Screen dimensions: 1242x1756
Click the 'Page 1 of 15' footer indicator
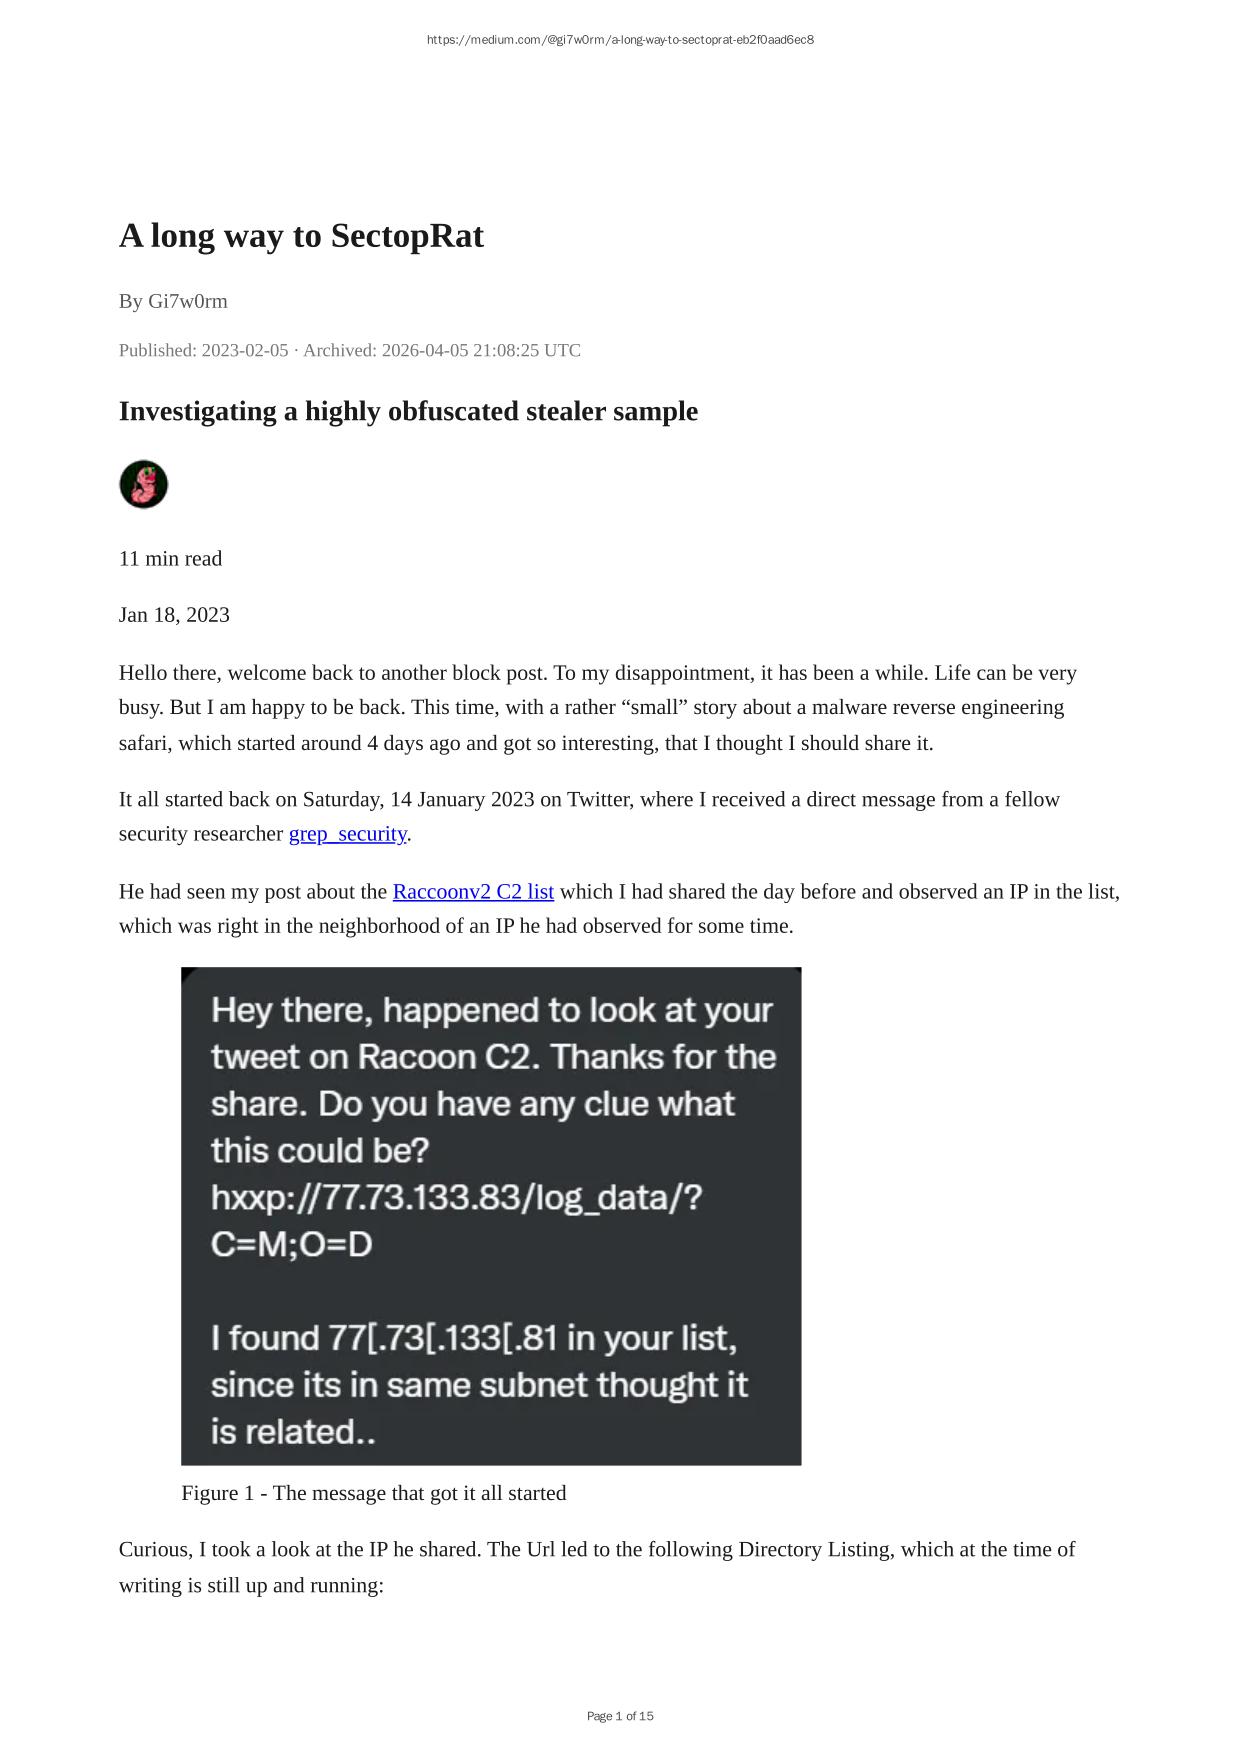[x=620, y=1716]
